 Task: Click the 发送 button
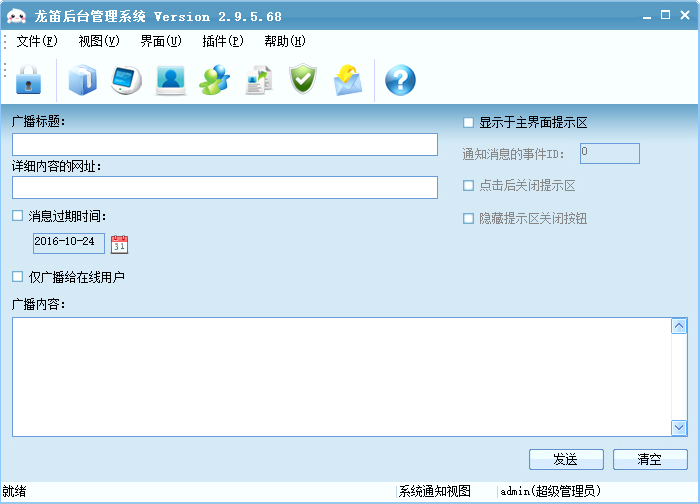click(566, 459)
